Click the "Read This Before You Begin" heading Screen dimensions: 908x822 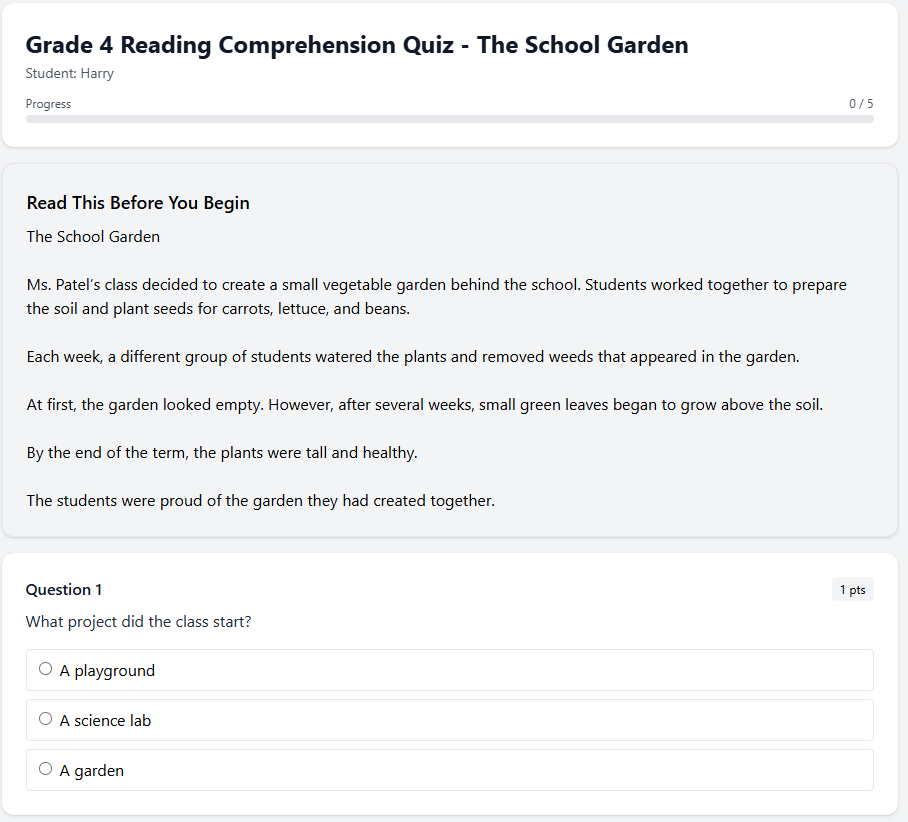[x=138, y=202]
